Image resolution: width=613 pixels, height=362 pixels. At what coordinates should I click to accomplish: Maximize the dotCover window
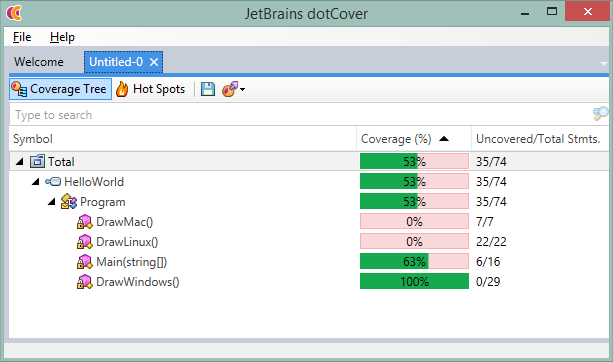coord(552,12)
